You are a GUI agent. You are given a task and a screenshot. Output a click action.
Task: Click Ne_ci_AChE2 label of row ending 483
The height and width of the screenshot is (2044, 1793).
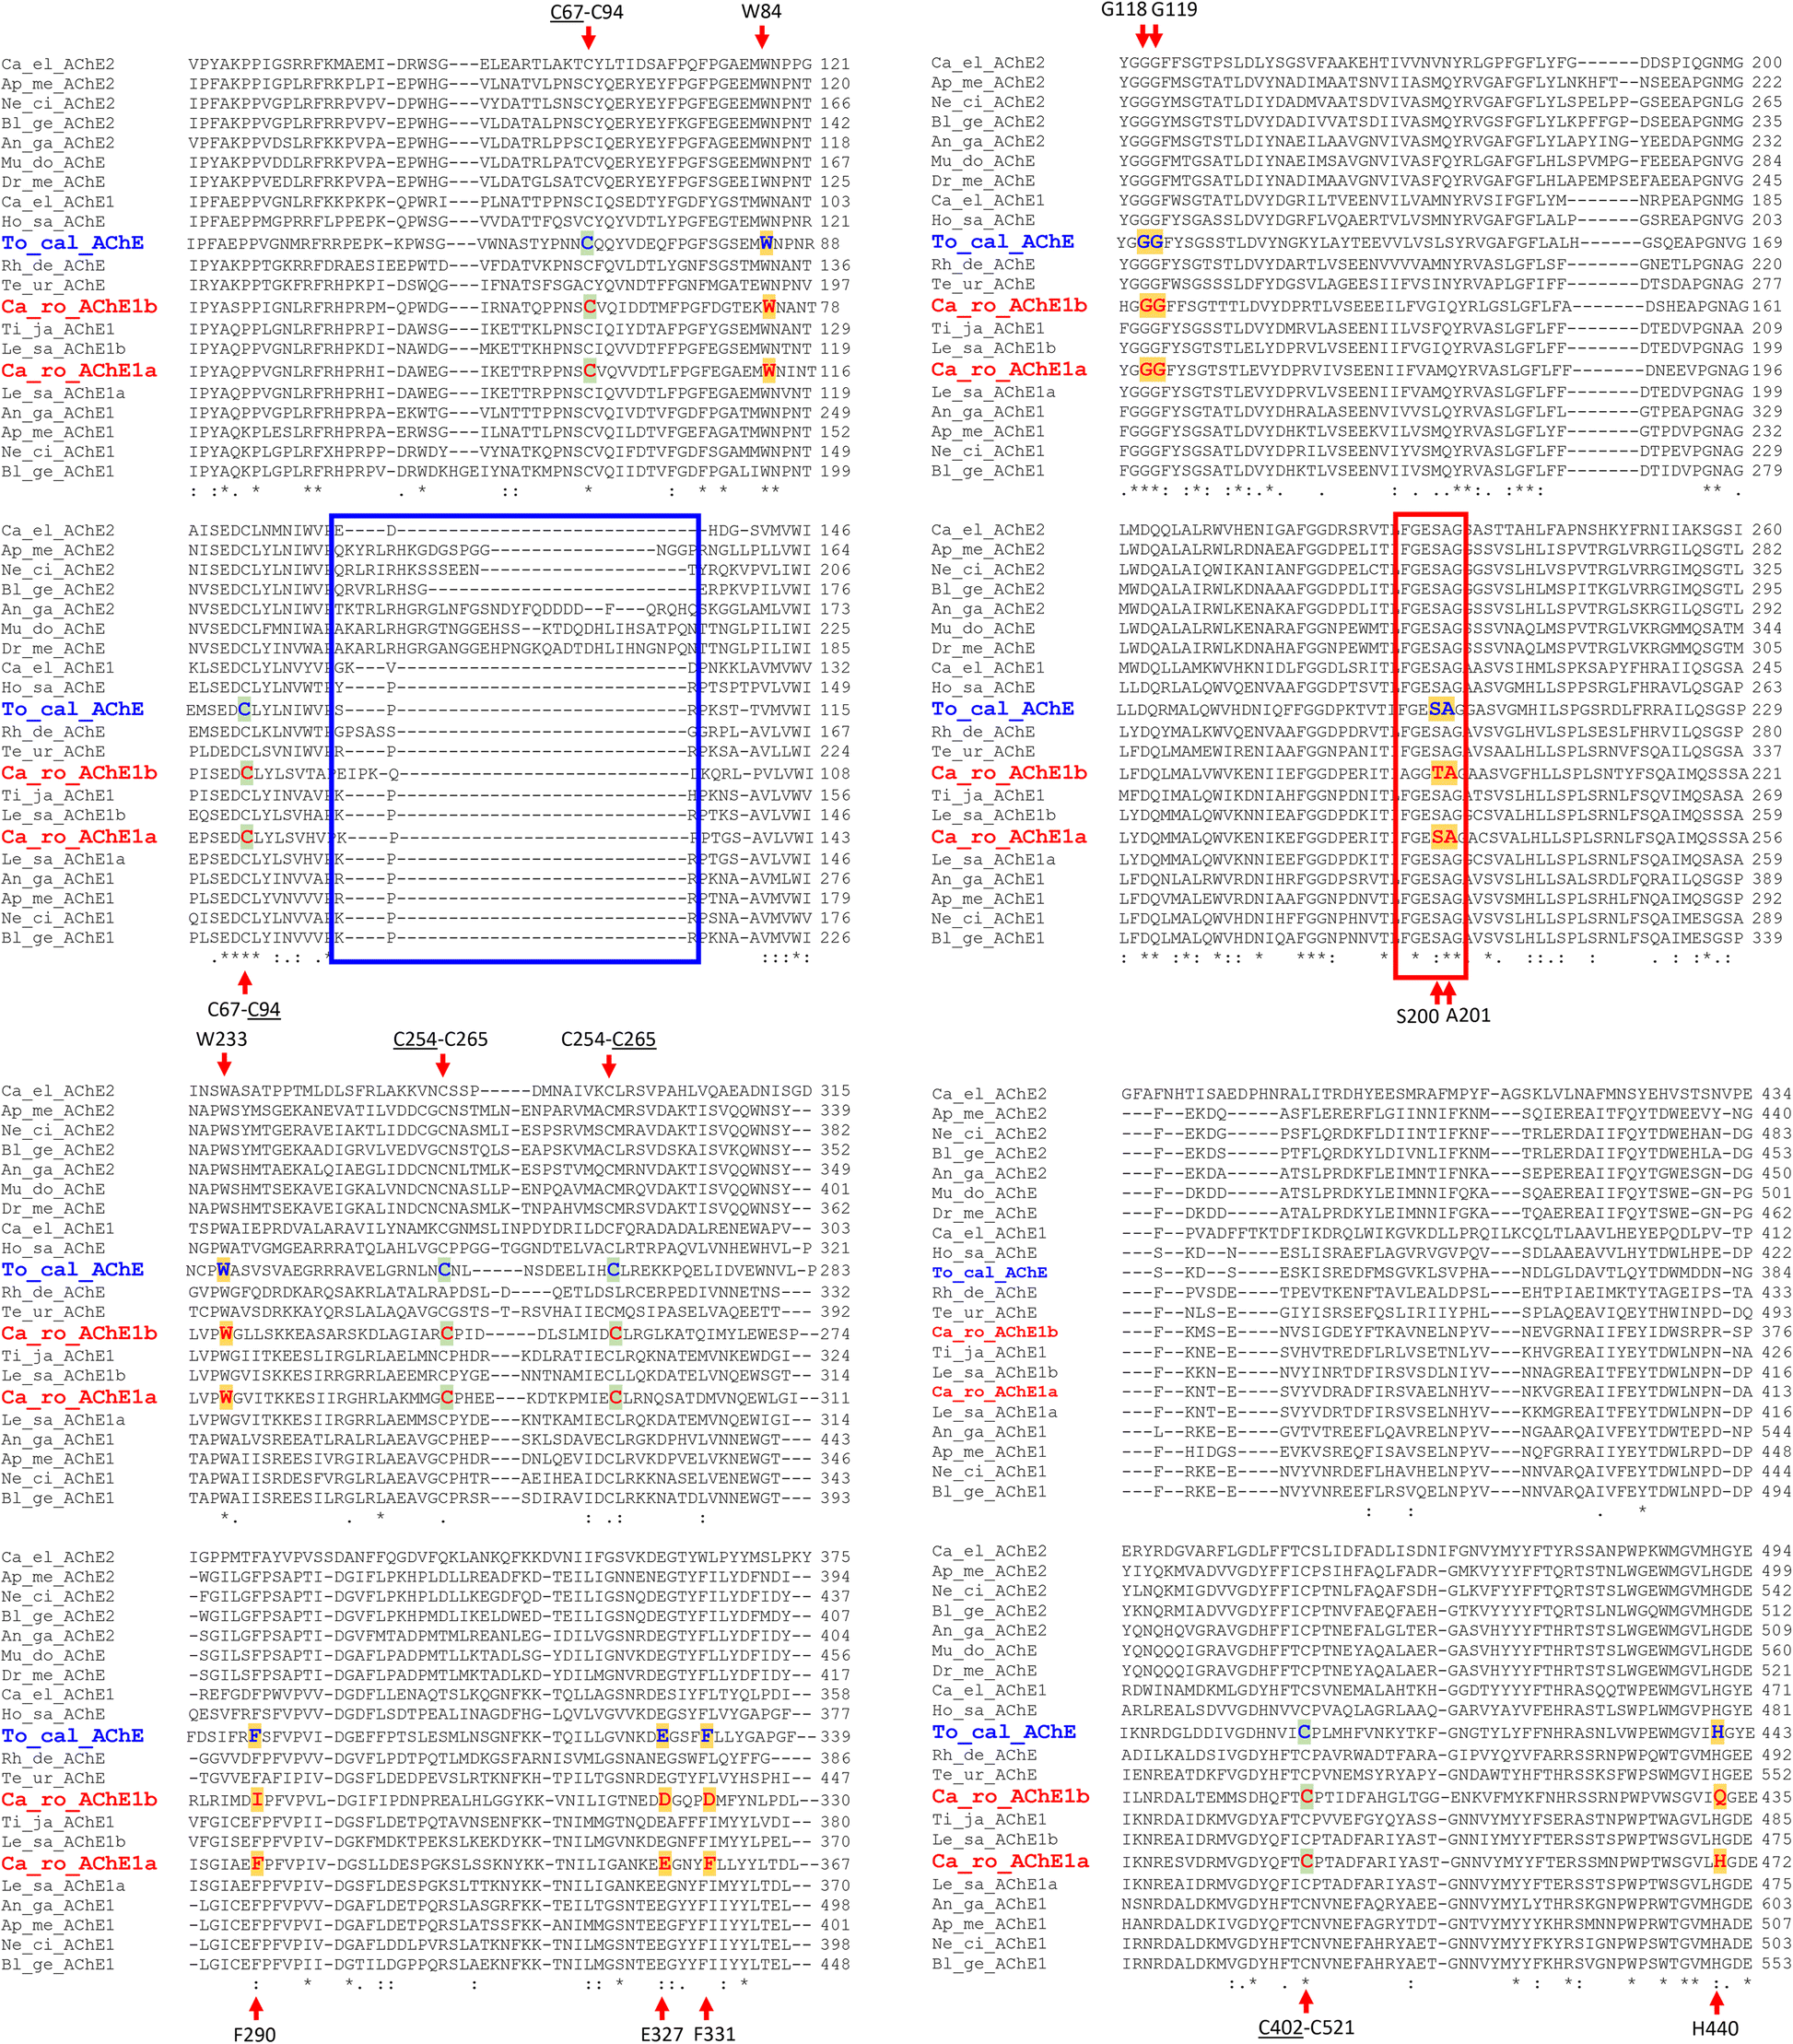point(989,1133)
